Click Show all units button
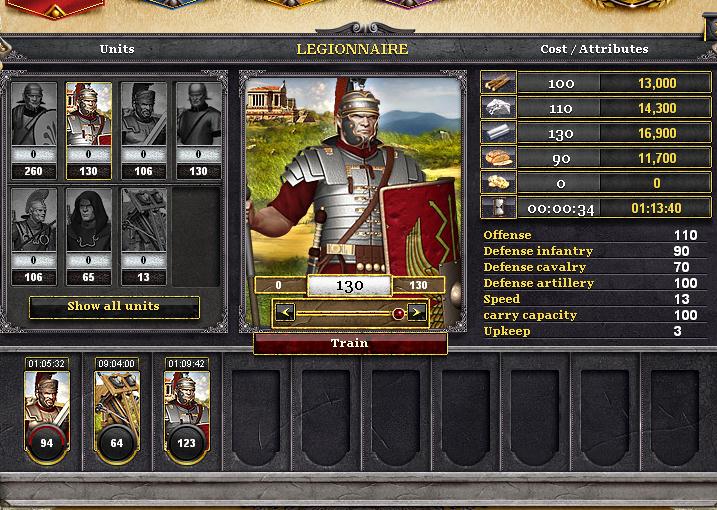Viewport: 717px width, 510px height. click(x=114, y=306)
